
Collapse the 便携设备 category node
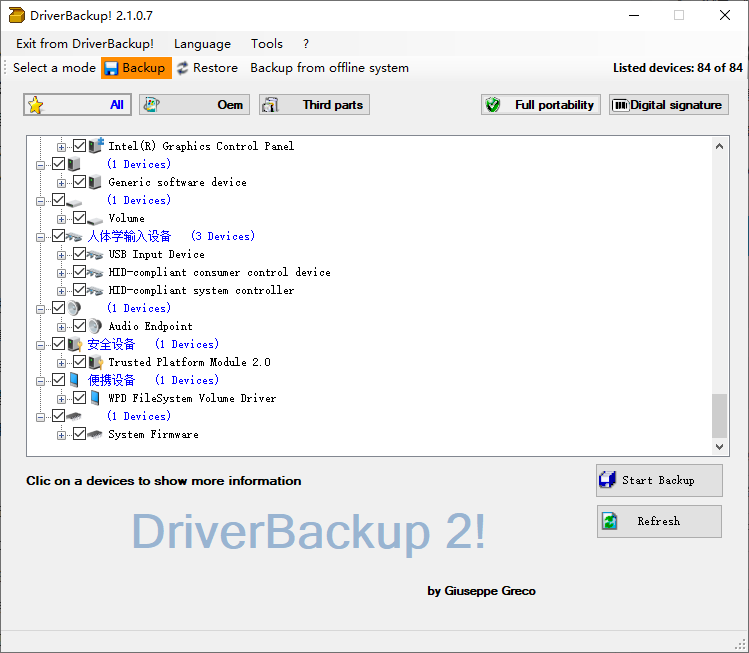pyautogui.click(x=41, y=381)
